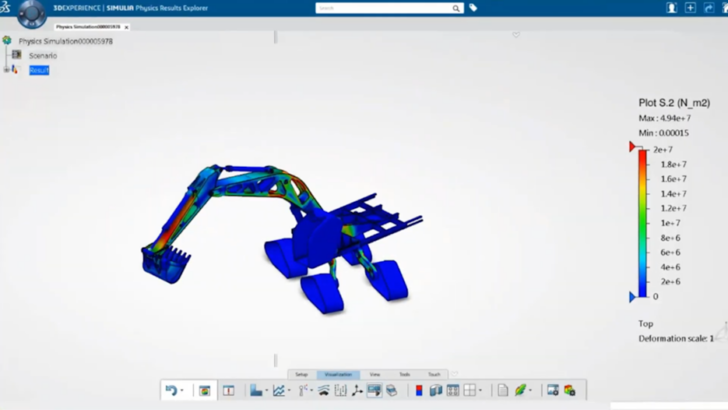Click the 'Deformation scale: 1' text

676,338
